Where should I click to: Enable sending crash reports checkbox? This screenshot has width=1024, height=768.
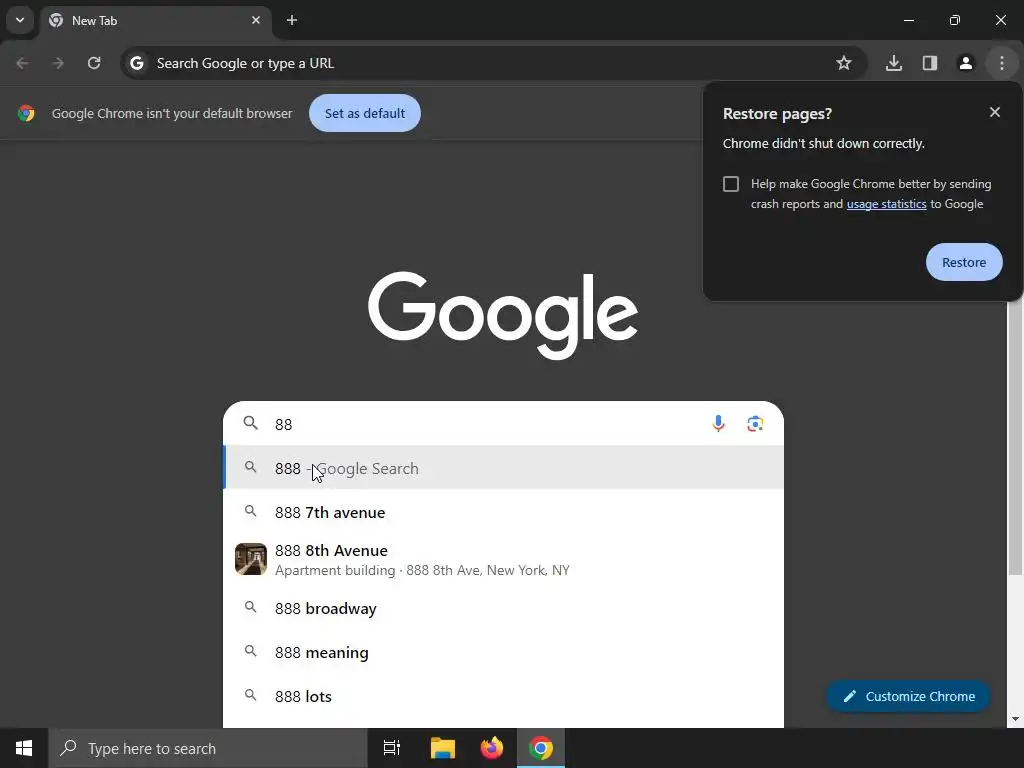(x=731, y=184)
